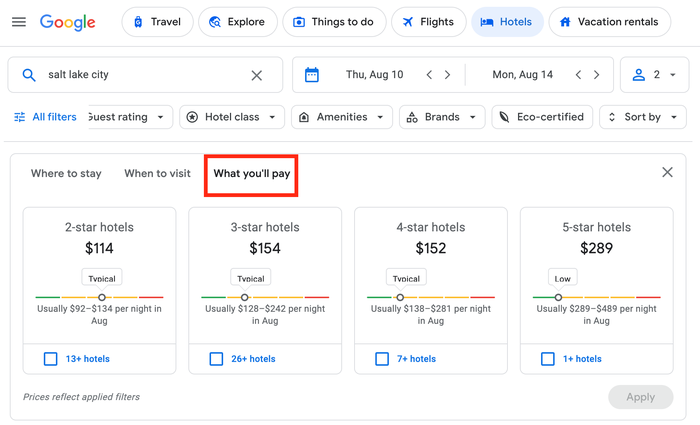Select the Hotels tab

pos(507,22)
